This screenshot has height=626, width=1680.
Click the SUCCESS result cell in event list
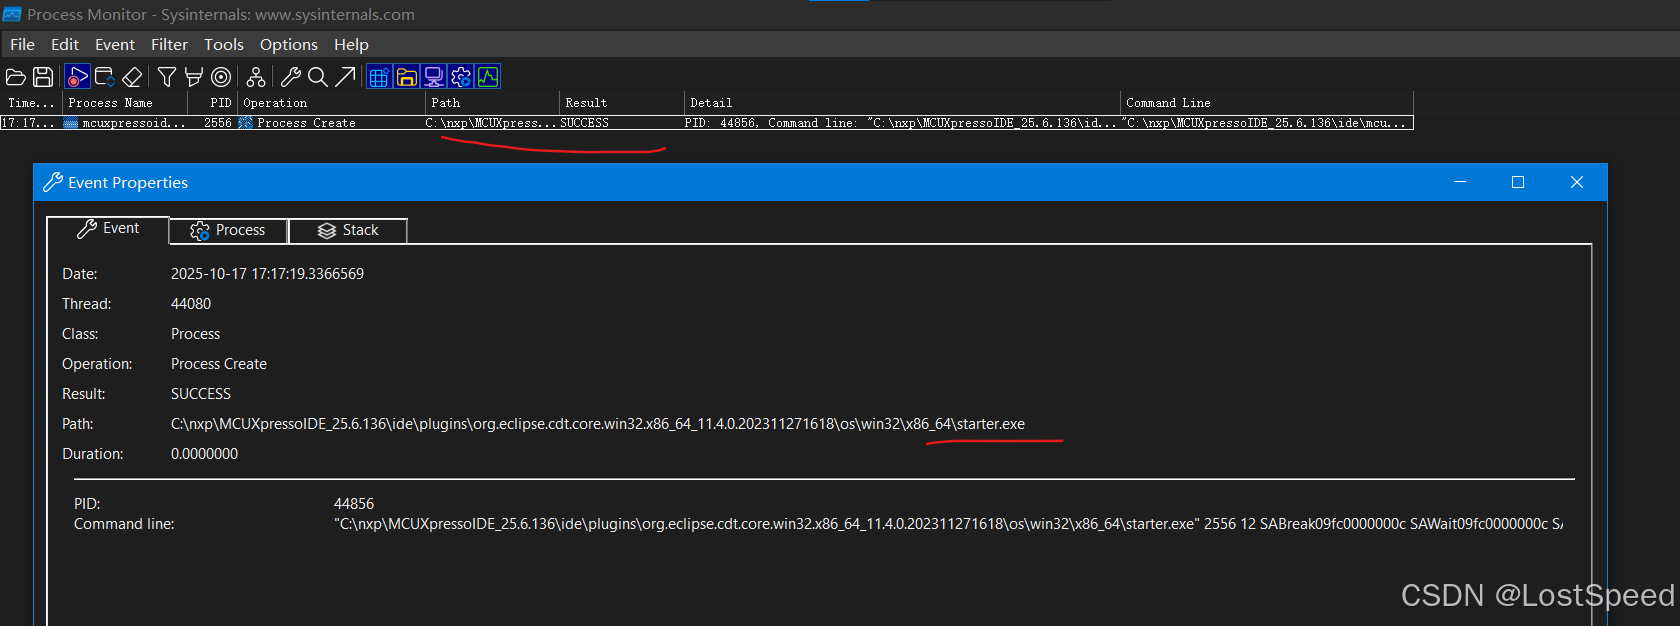[584, 123]
